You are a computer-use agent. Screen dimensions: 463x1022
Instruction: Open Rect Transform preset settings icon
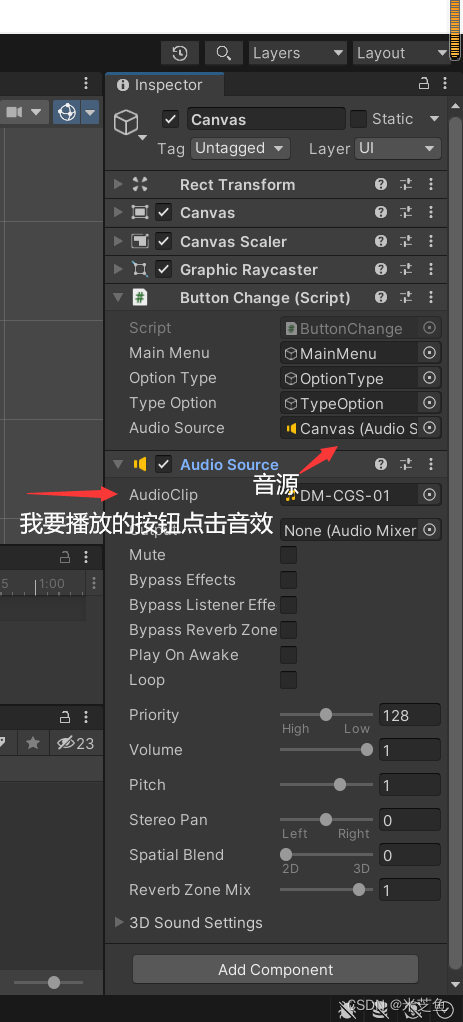point(406,184)
